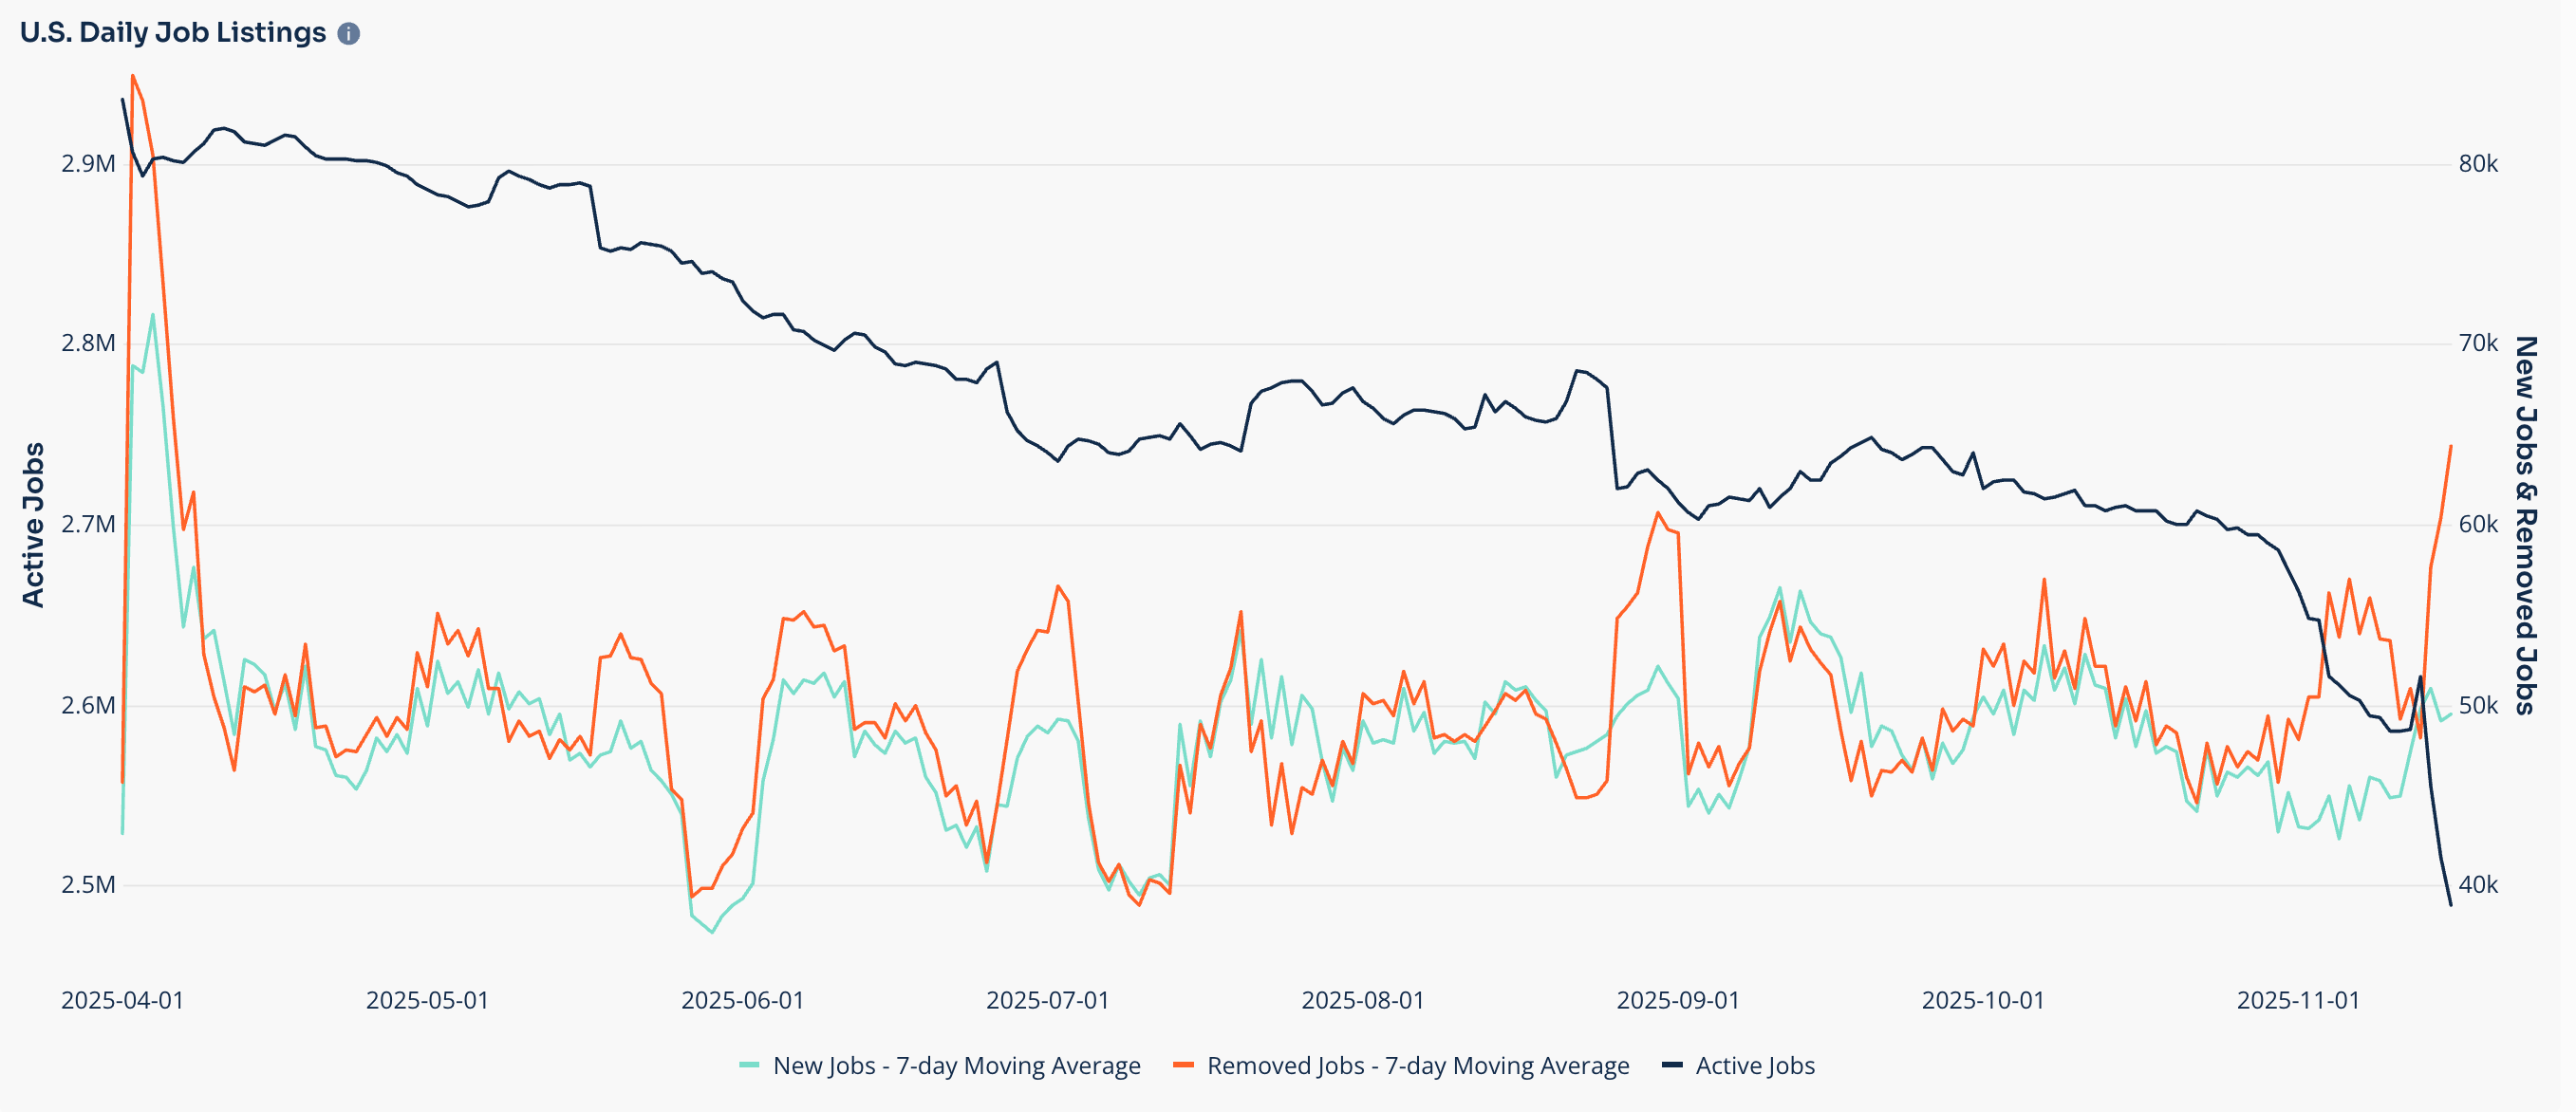Viewport: 2576px width, 1112px height.
Task: Click the 40k right axis tick label
Action: tap(2478, 885)
